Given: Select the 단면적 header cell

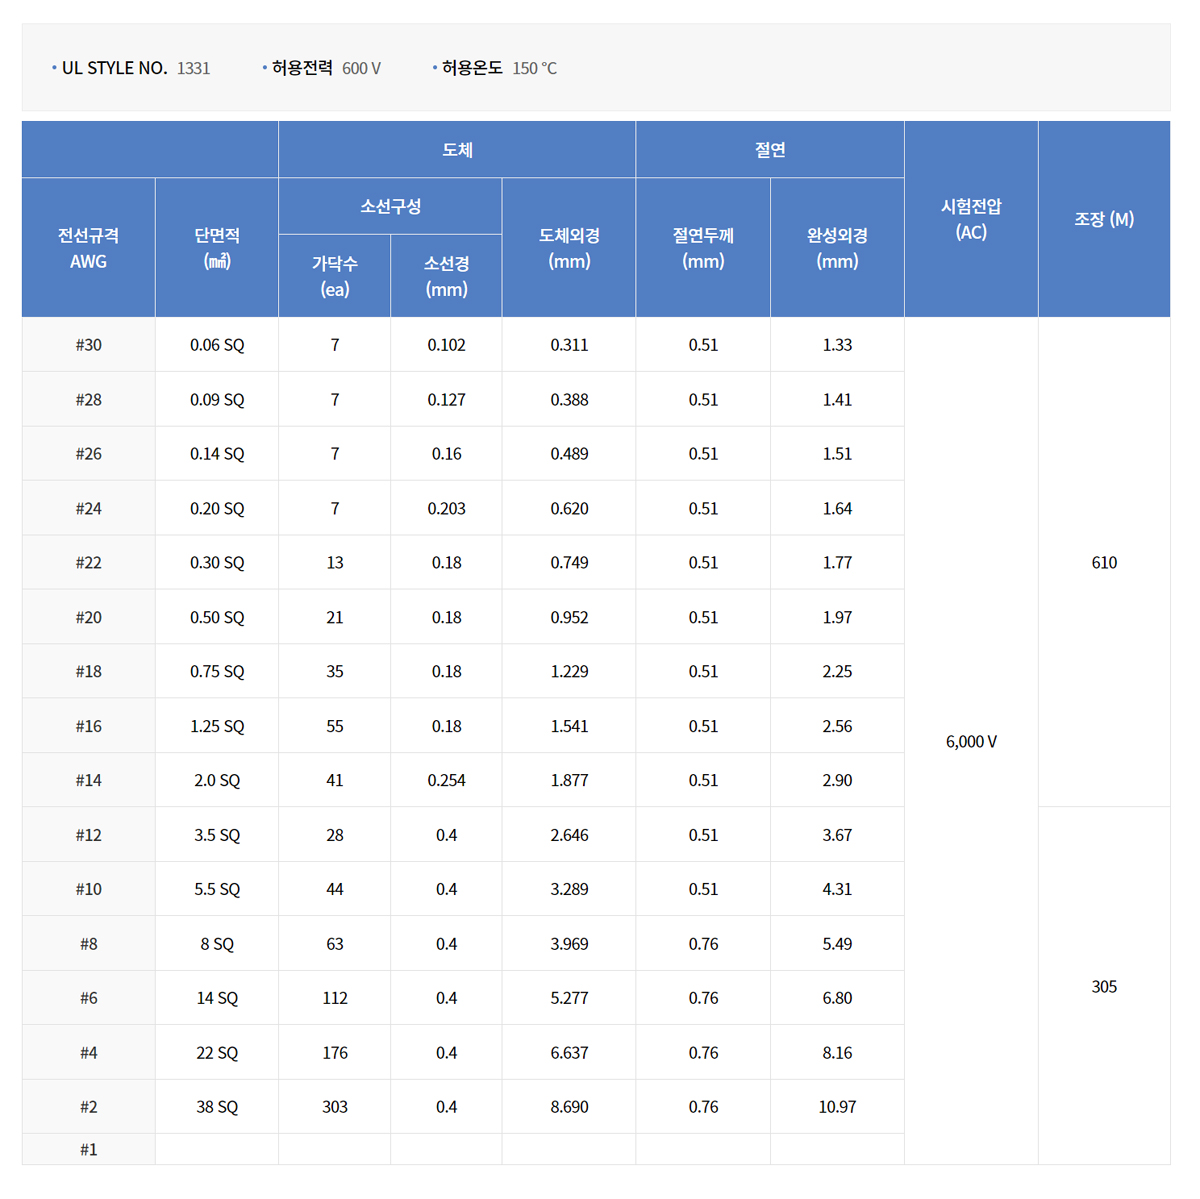Looking at the screenshot, I should (217, 248).
